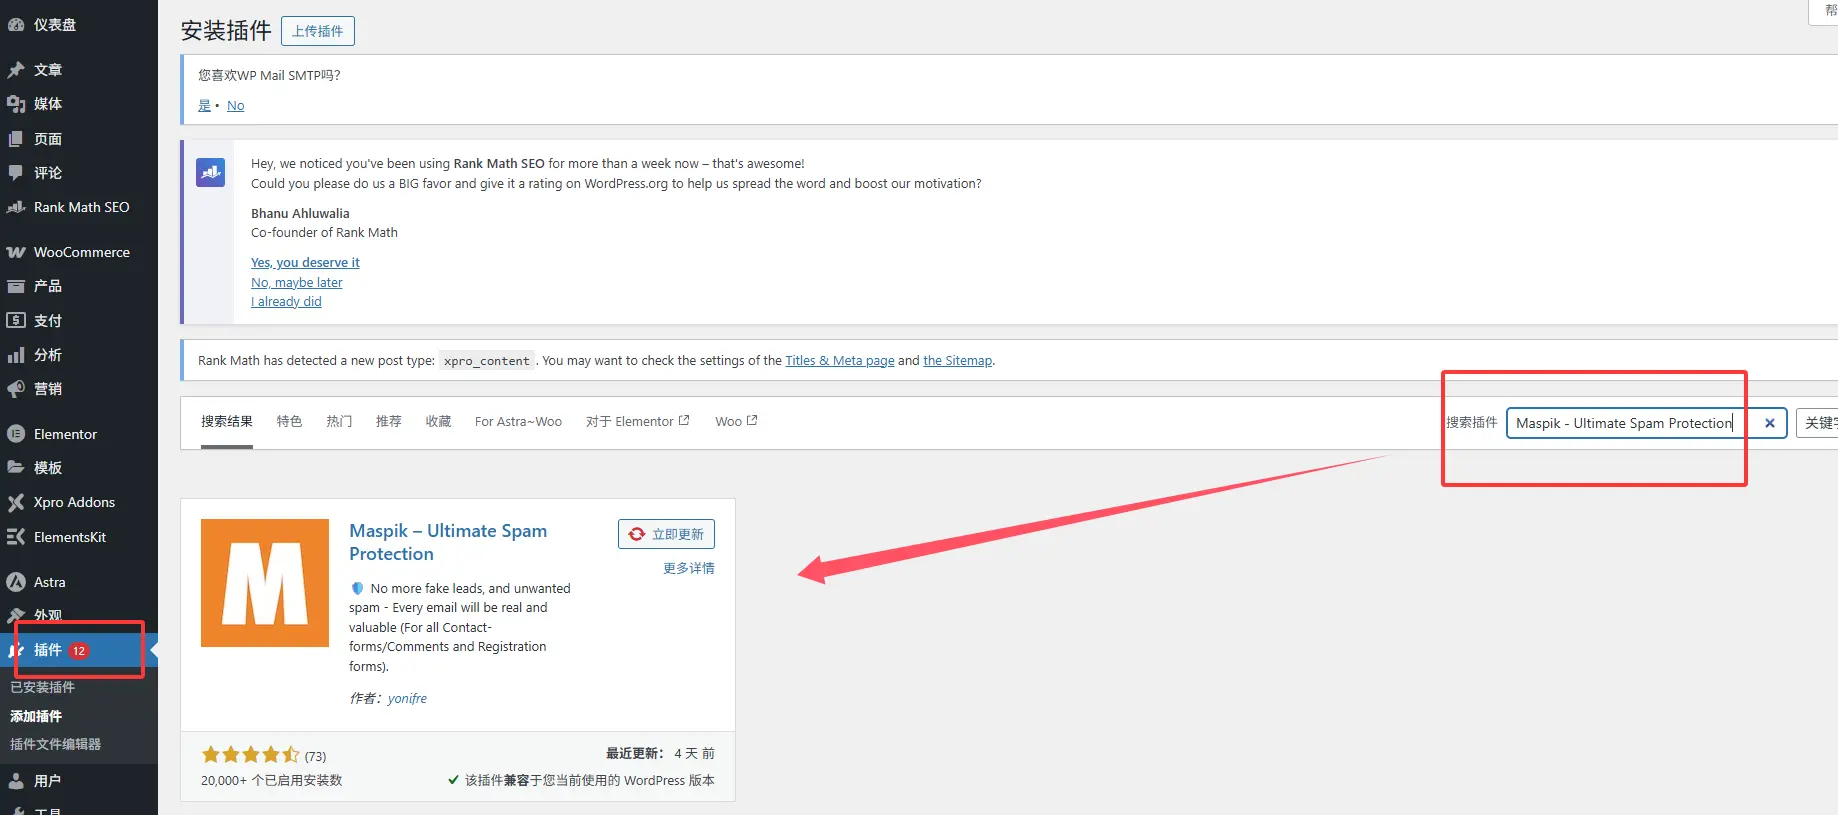This screenshot has width=1838, height=815.
Task: Click 'I already did' link
Action: [286, 302]
